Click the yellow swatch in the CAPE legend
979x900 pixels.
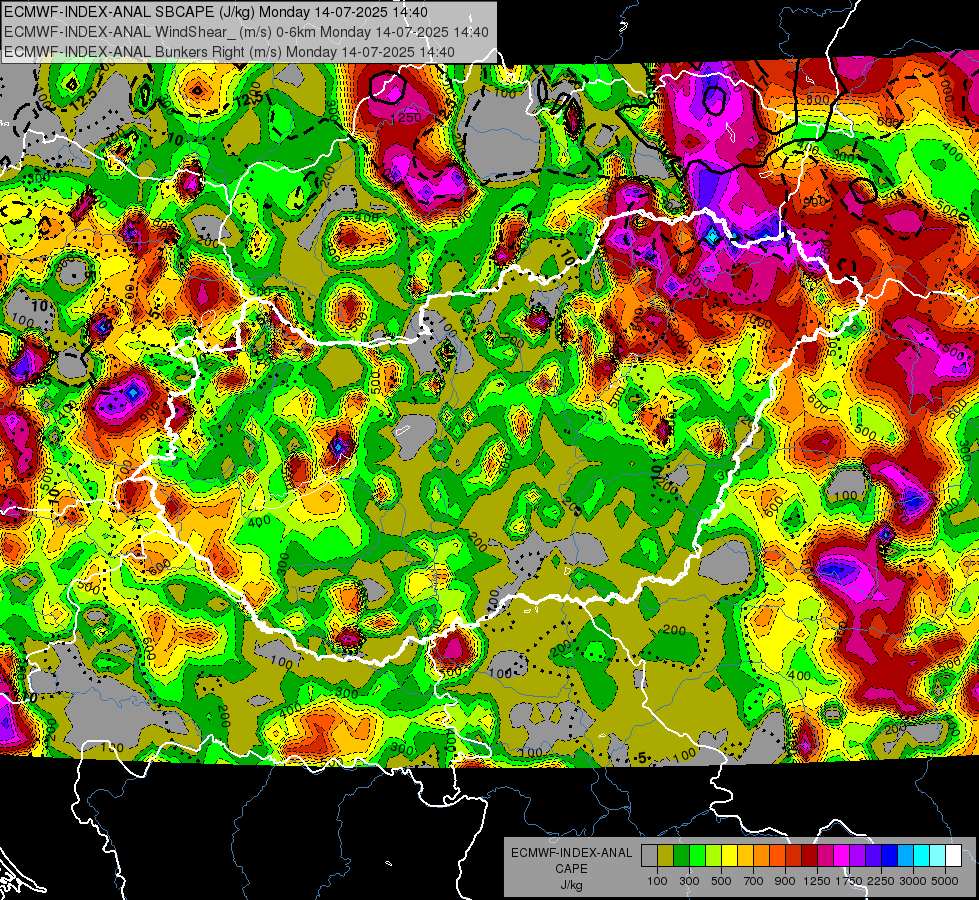tap(729, 855)
